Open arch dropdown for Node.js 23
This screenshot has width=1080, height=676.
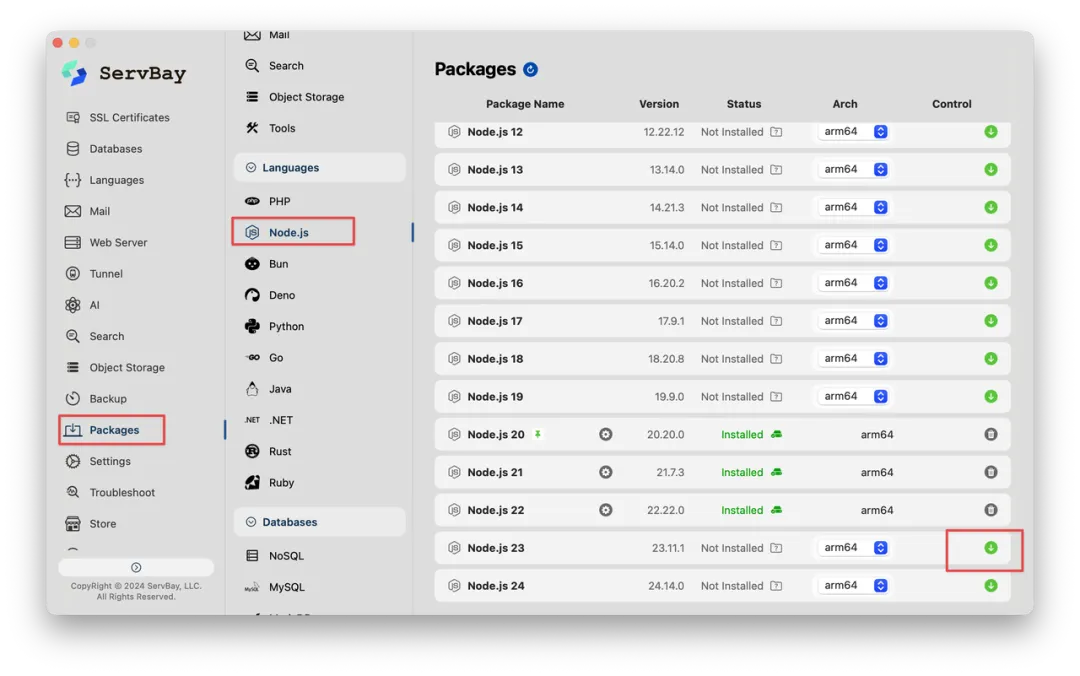tap(853, 548)
